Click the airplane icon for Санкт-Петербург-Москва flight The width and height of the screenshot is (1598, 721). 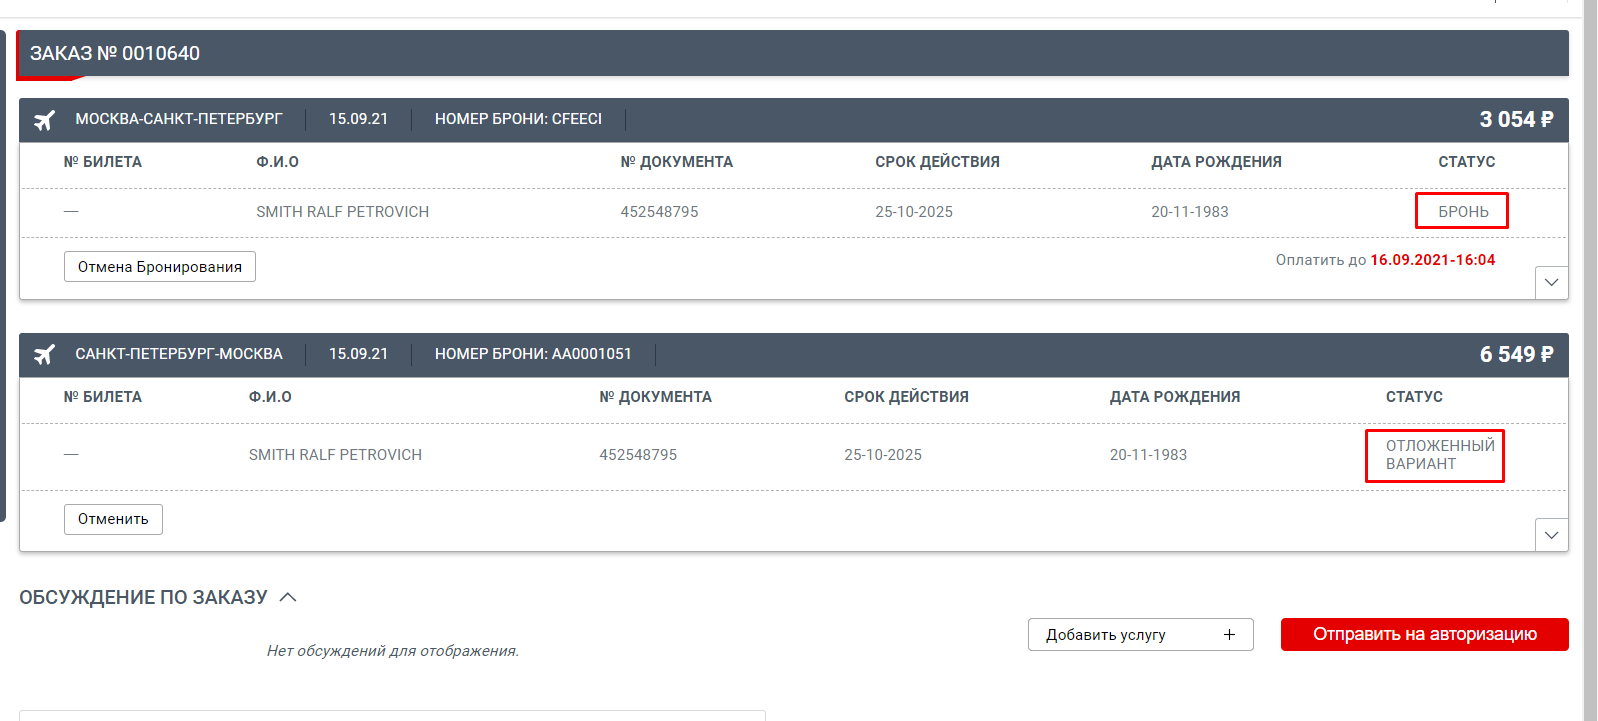[44, 355]
